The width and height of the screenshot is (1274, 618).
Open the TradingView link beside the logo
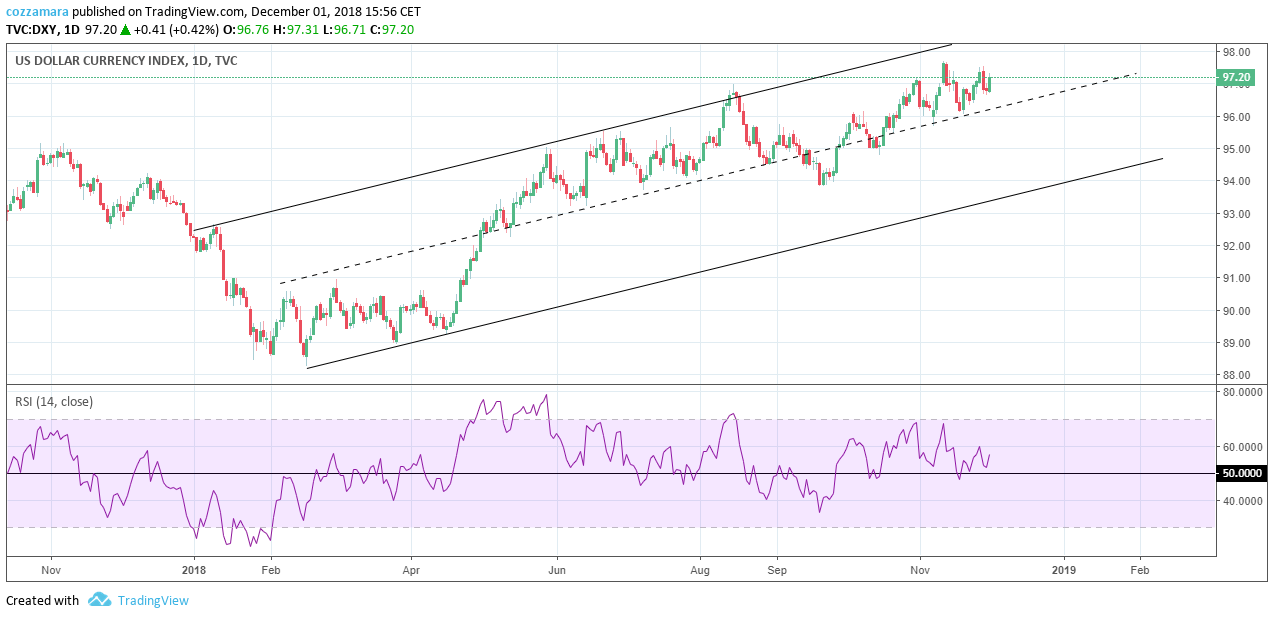(x=153, y=601)
